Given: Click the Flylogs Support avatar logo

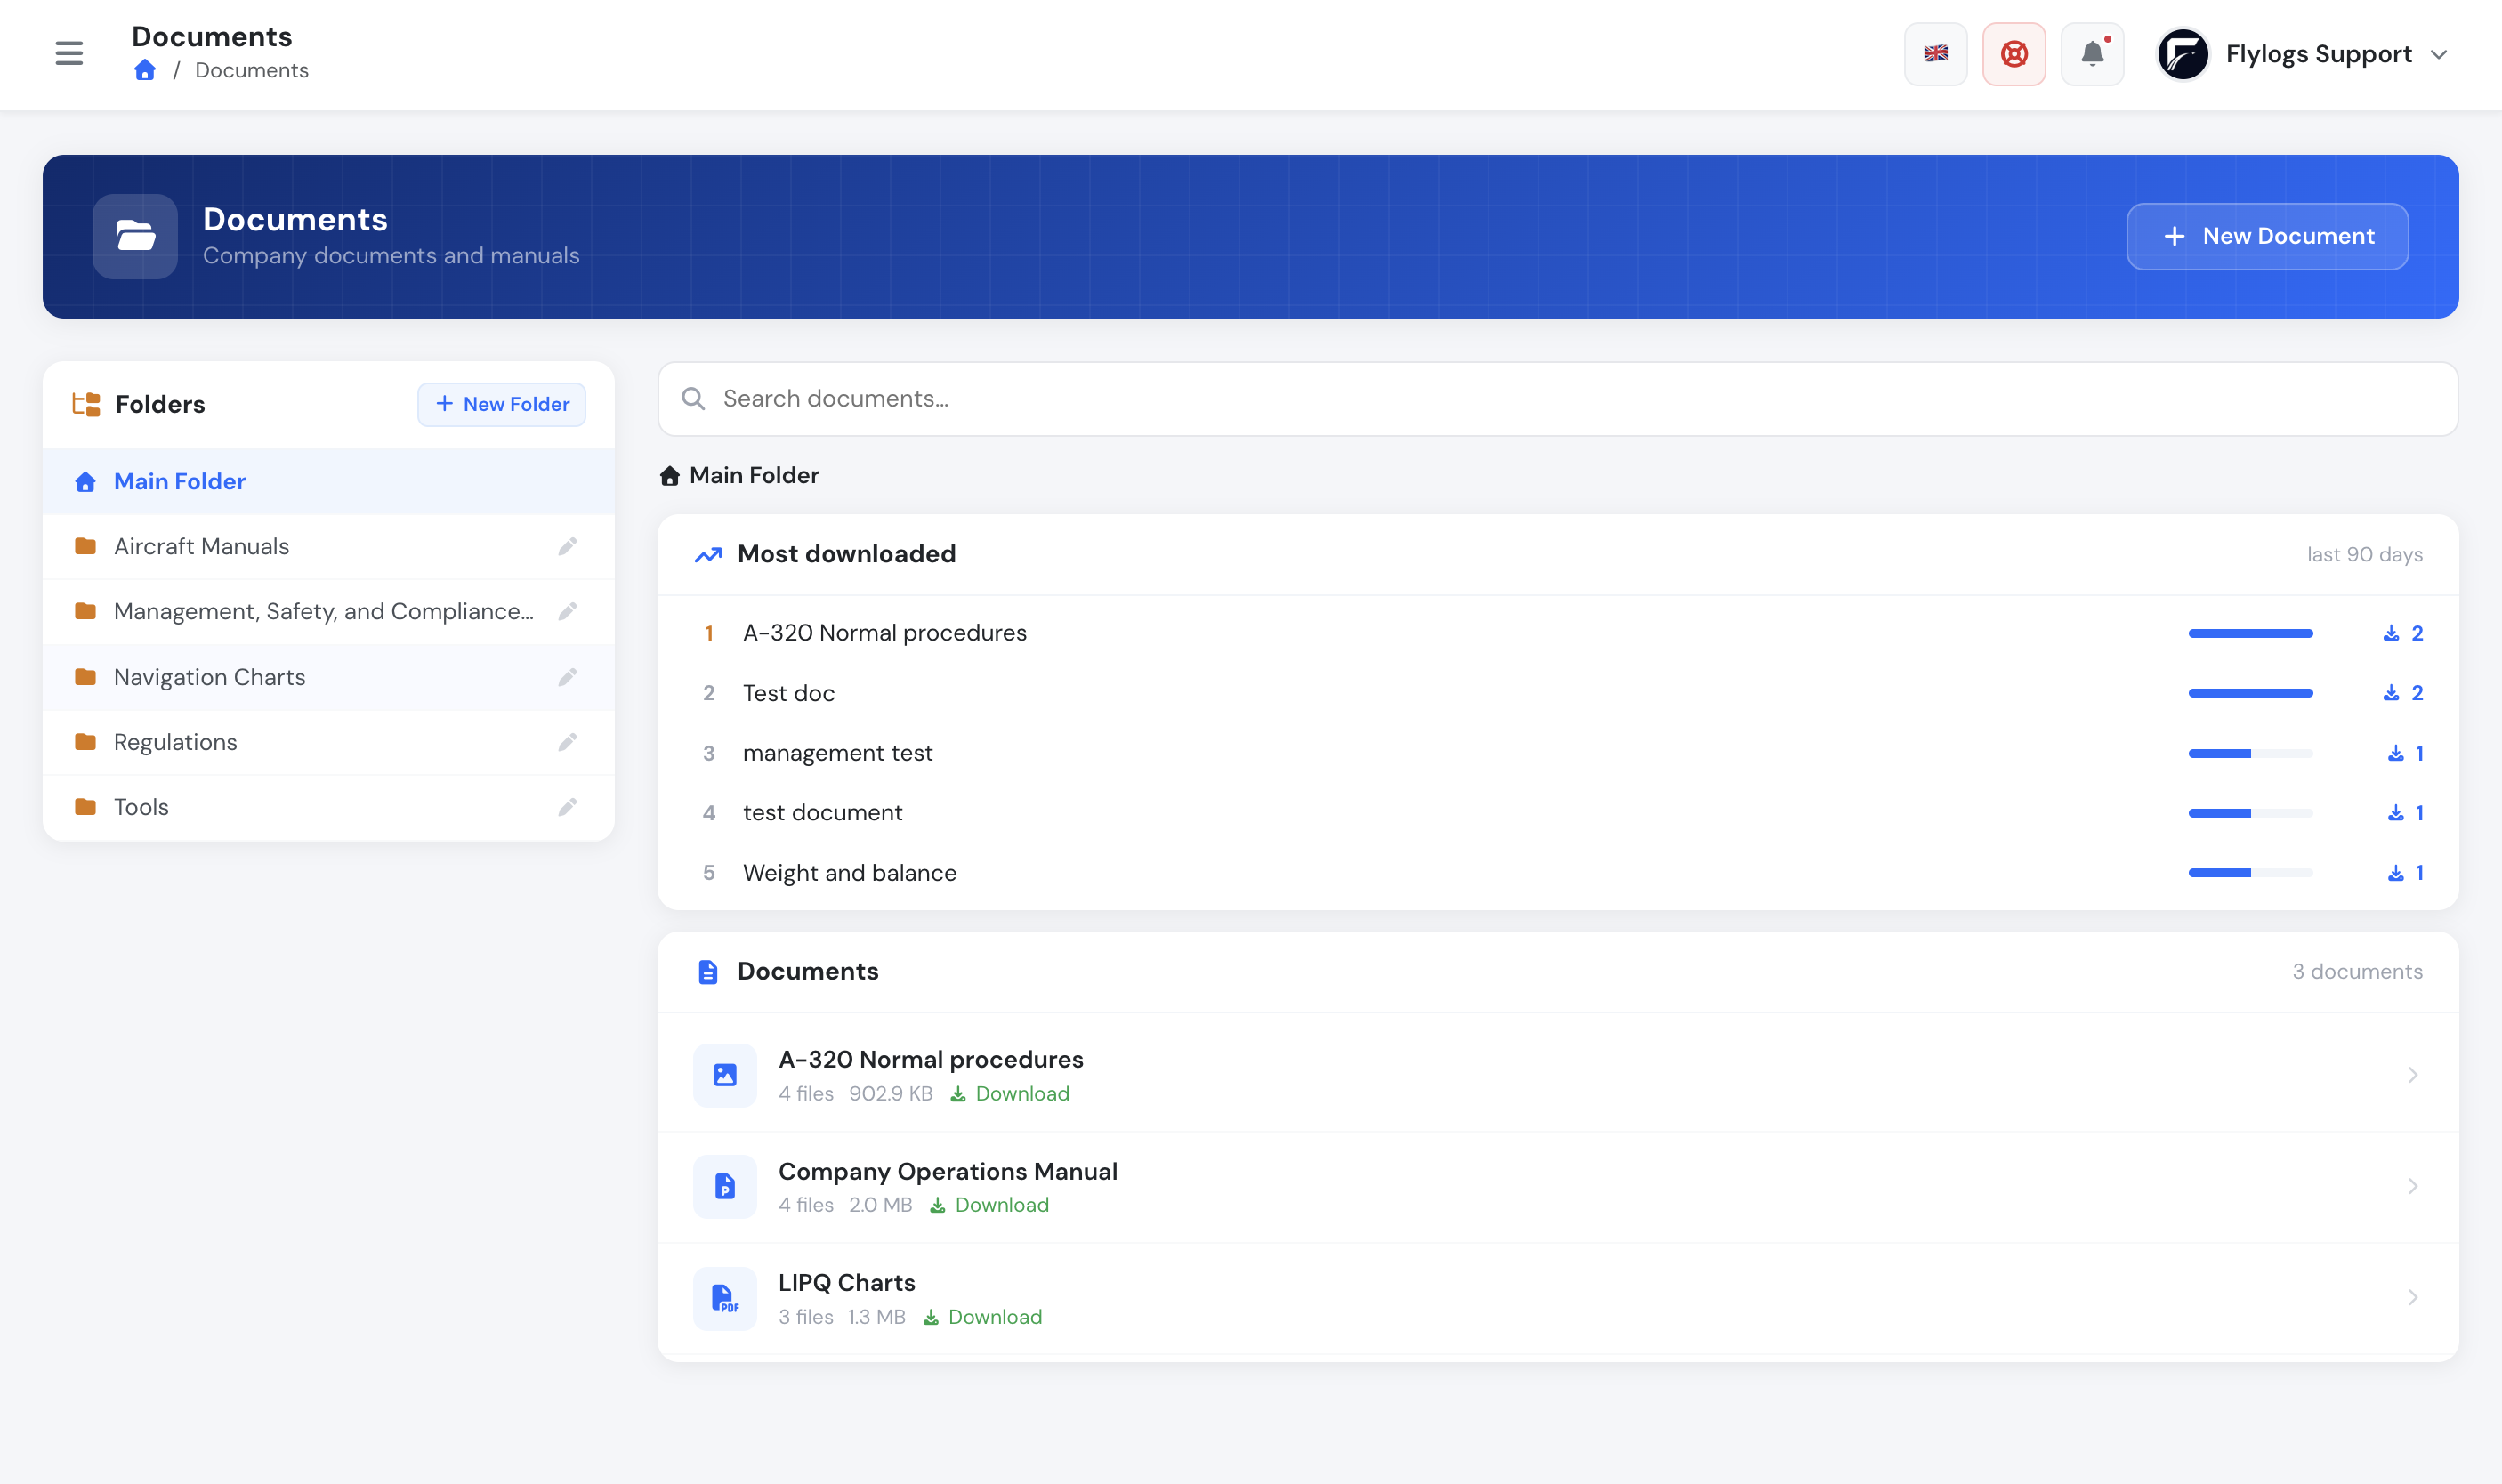Looking at the screenshot, I should coord(2182,54).
